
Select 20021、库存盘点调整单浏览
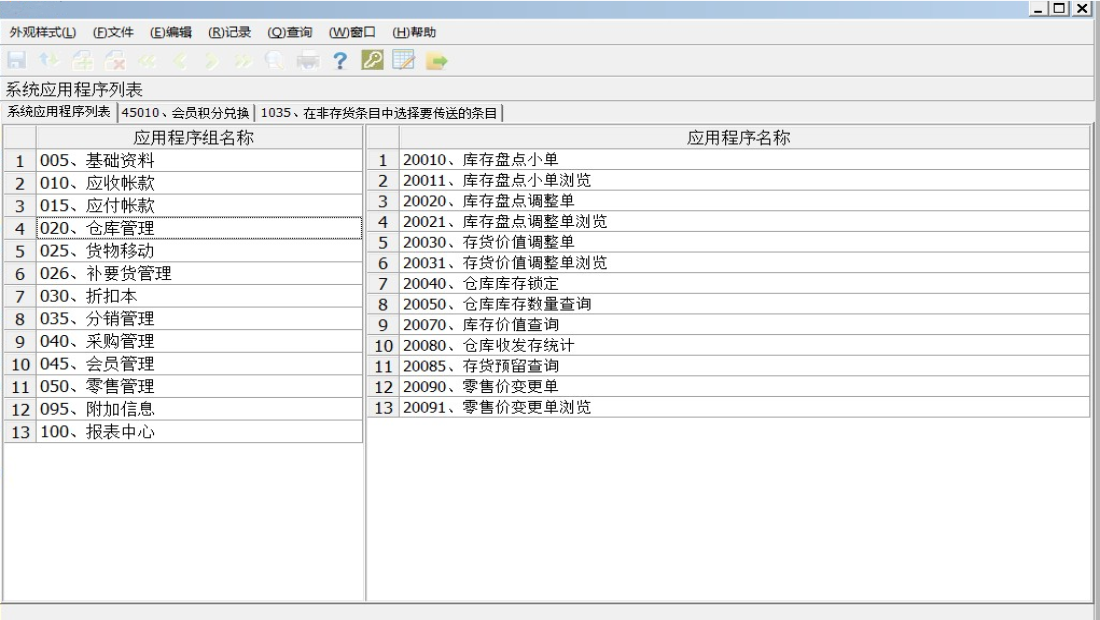click(744, 222)
